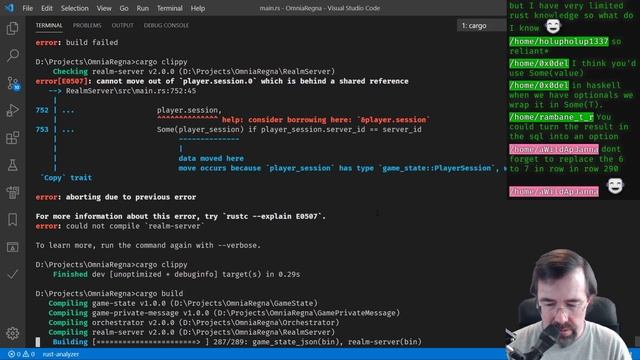The height and width of the screenshot is (360, 640).
Task: Switch to the PROBLEMS panel tab
Action: [87, 25]
